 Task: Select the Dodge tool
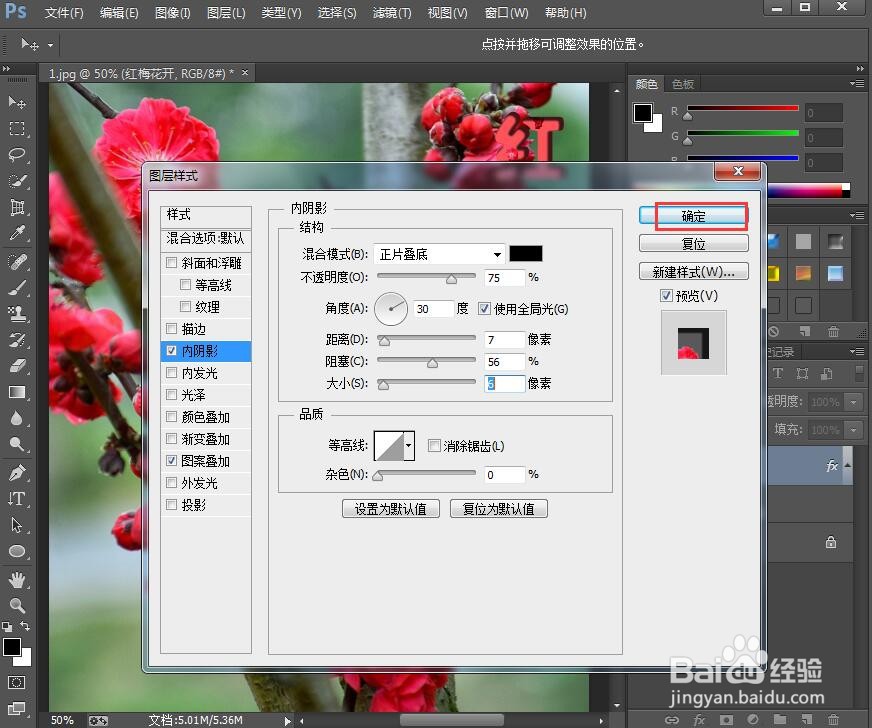pyautogui.click(x=17, y=444)
